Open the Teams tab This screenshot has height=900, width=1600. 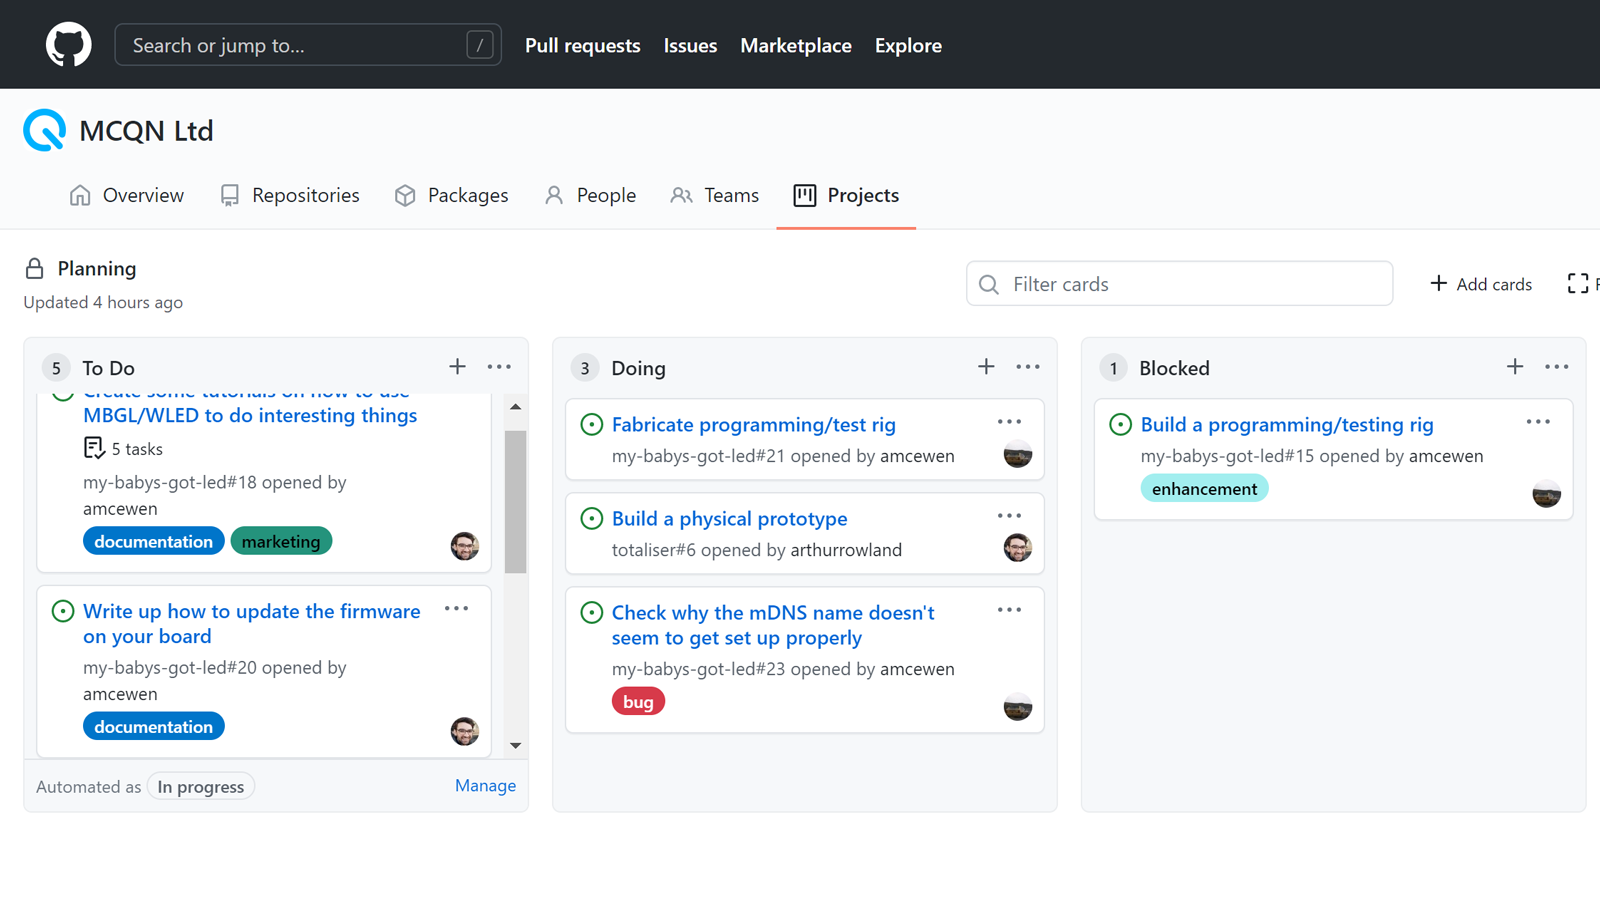click(x=715, y=195)
